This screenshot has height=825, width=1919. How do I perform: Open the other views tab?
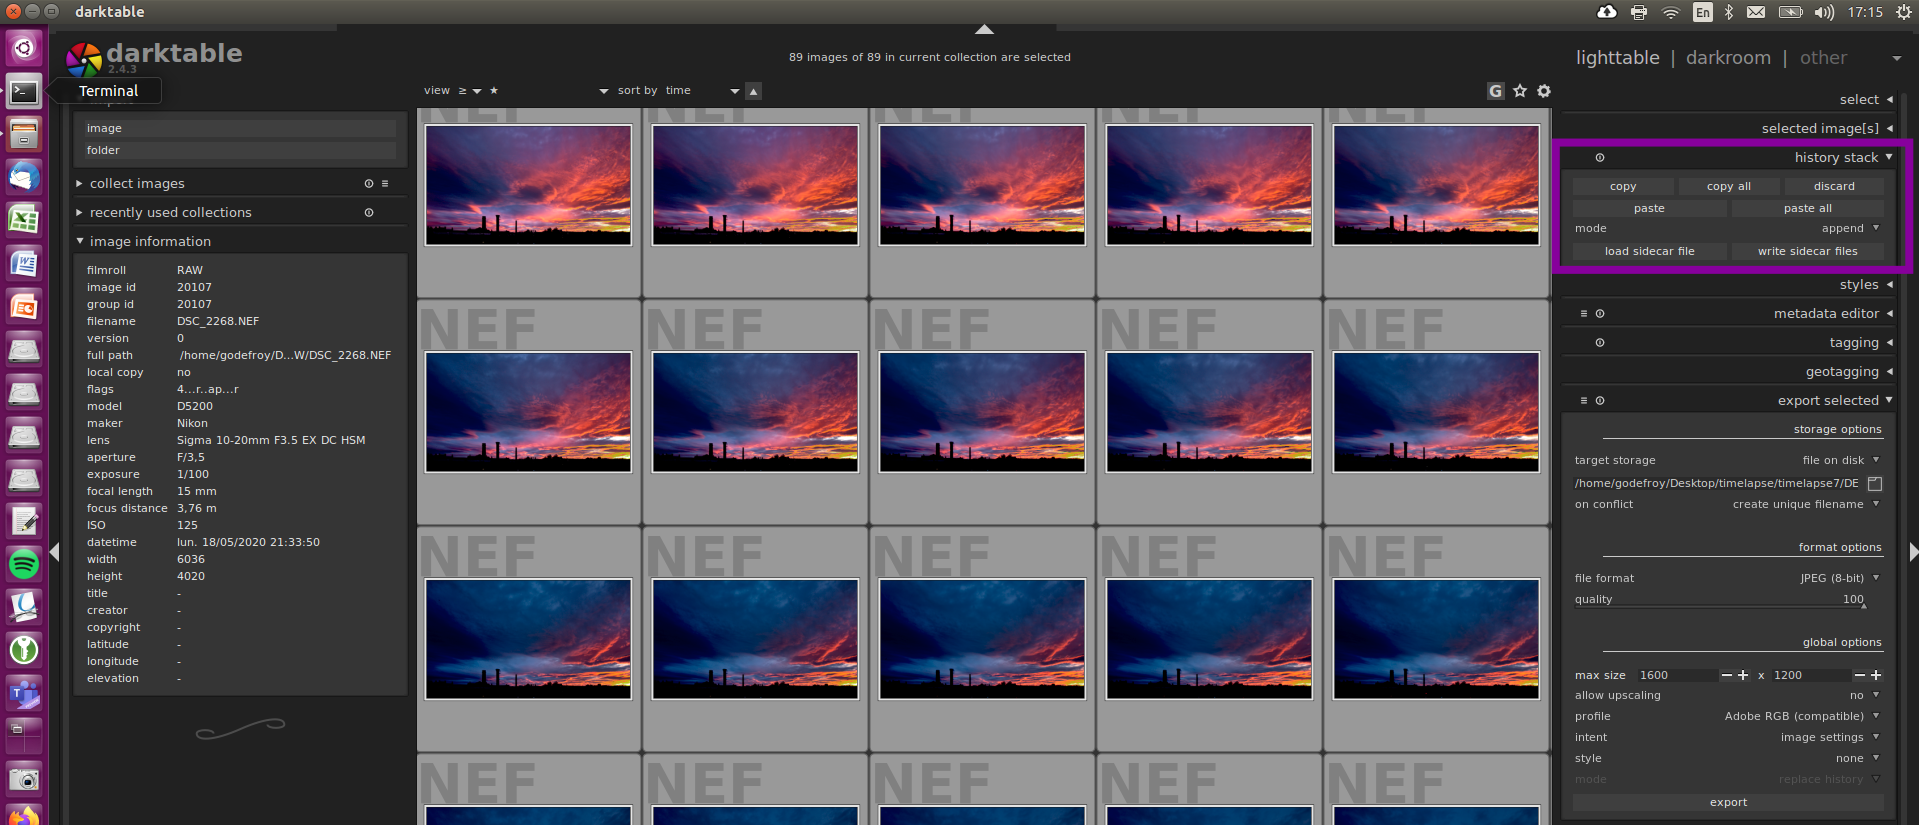pyautogui.click(x=1823, y=58)
